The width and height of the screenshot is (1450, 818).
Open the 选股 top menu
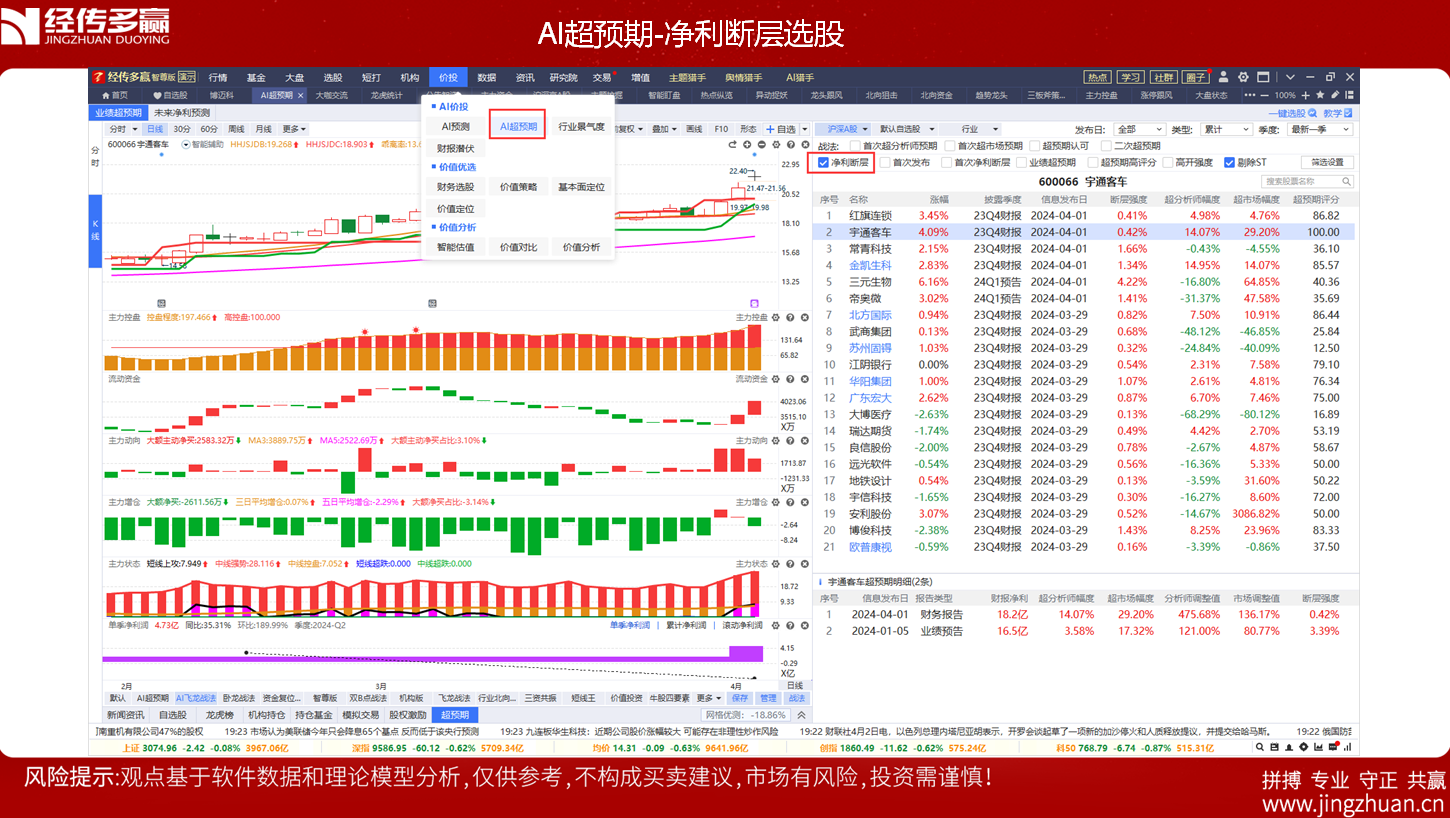[x=332, y=77]
